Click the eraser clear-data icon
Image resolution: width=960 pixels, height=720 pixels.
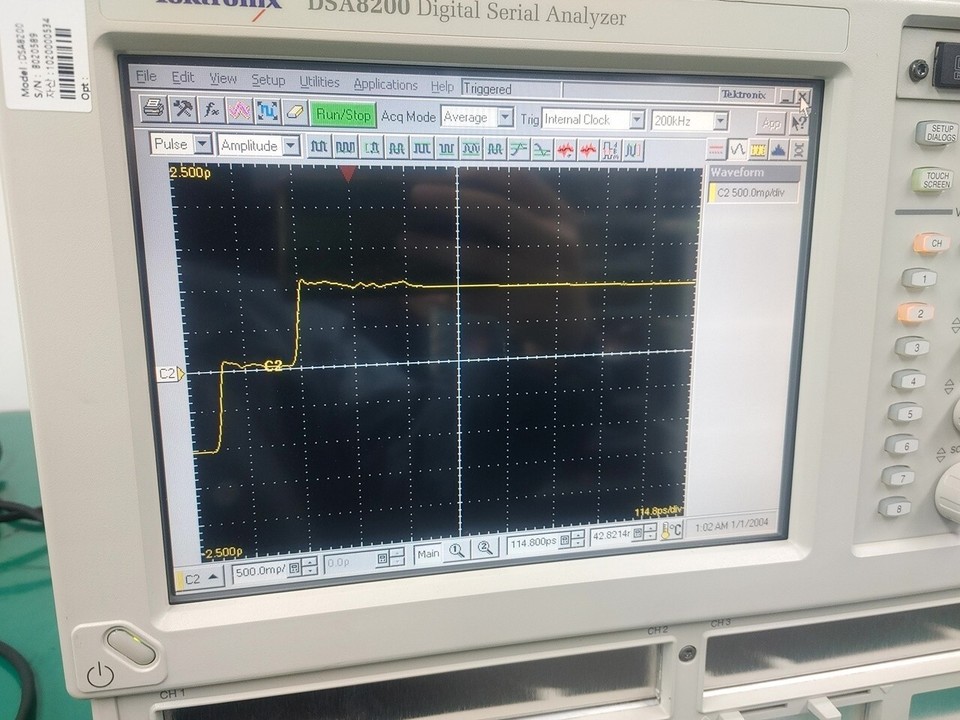[x=296, y=113]
